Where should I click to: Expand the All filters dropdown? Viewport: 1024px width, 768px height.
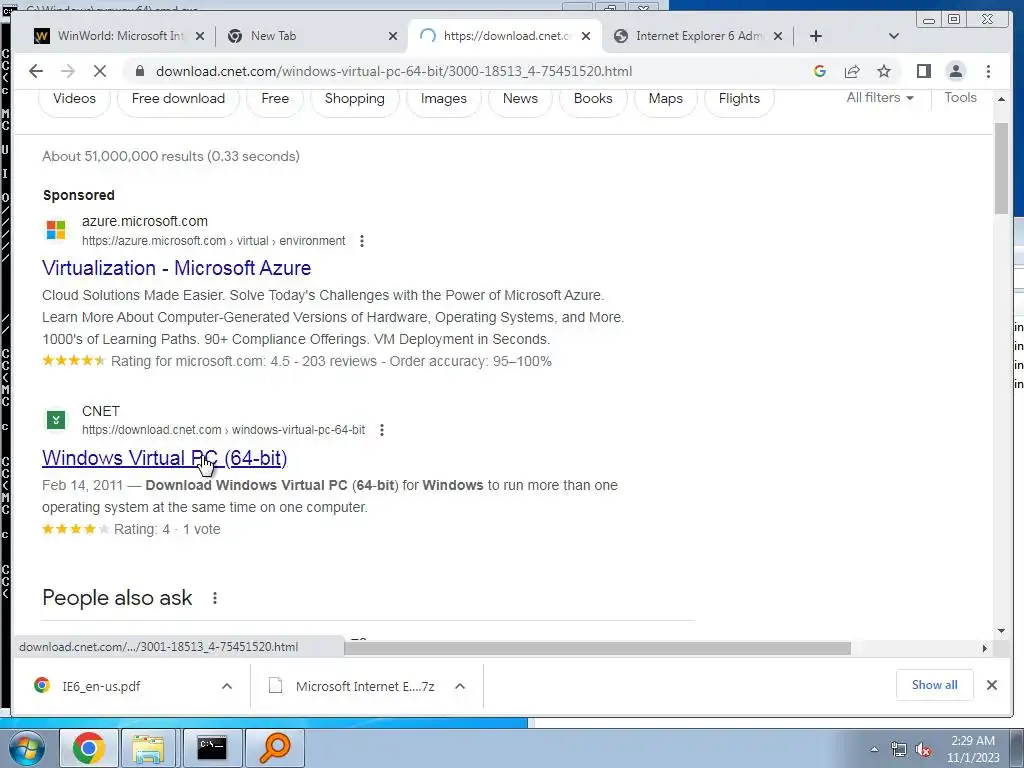tap(880, 97)
